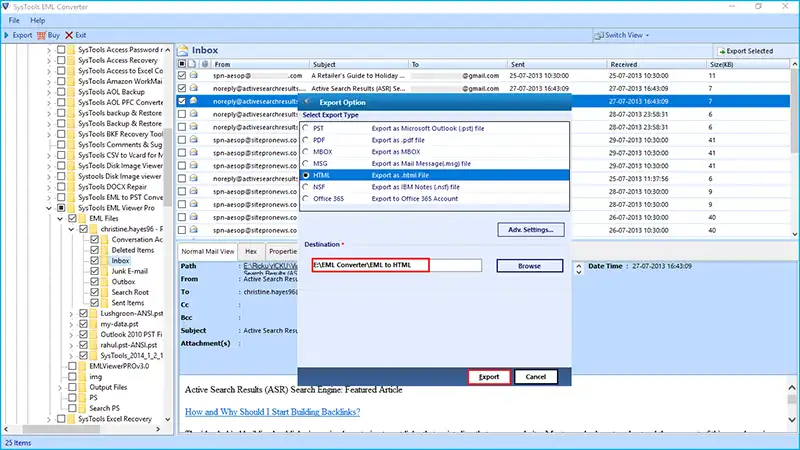Click the select-all header checkbox

182,64
